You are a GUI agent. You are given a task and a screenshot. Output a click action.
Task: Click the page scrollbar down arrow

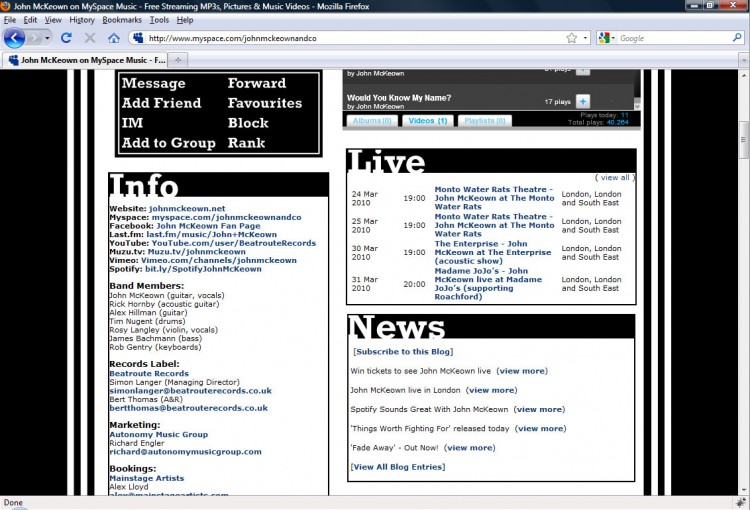tap(743, 490)
